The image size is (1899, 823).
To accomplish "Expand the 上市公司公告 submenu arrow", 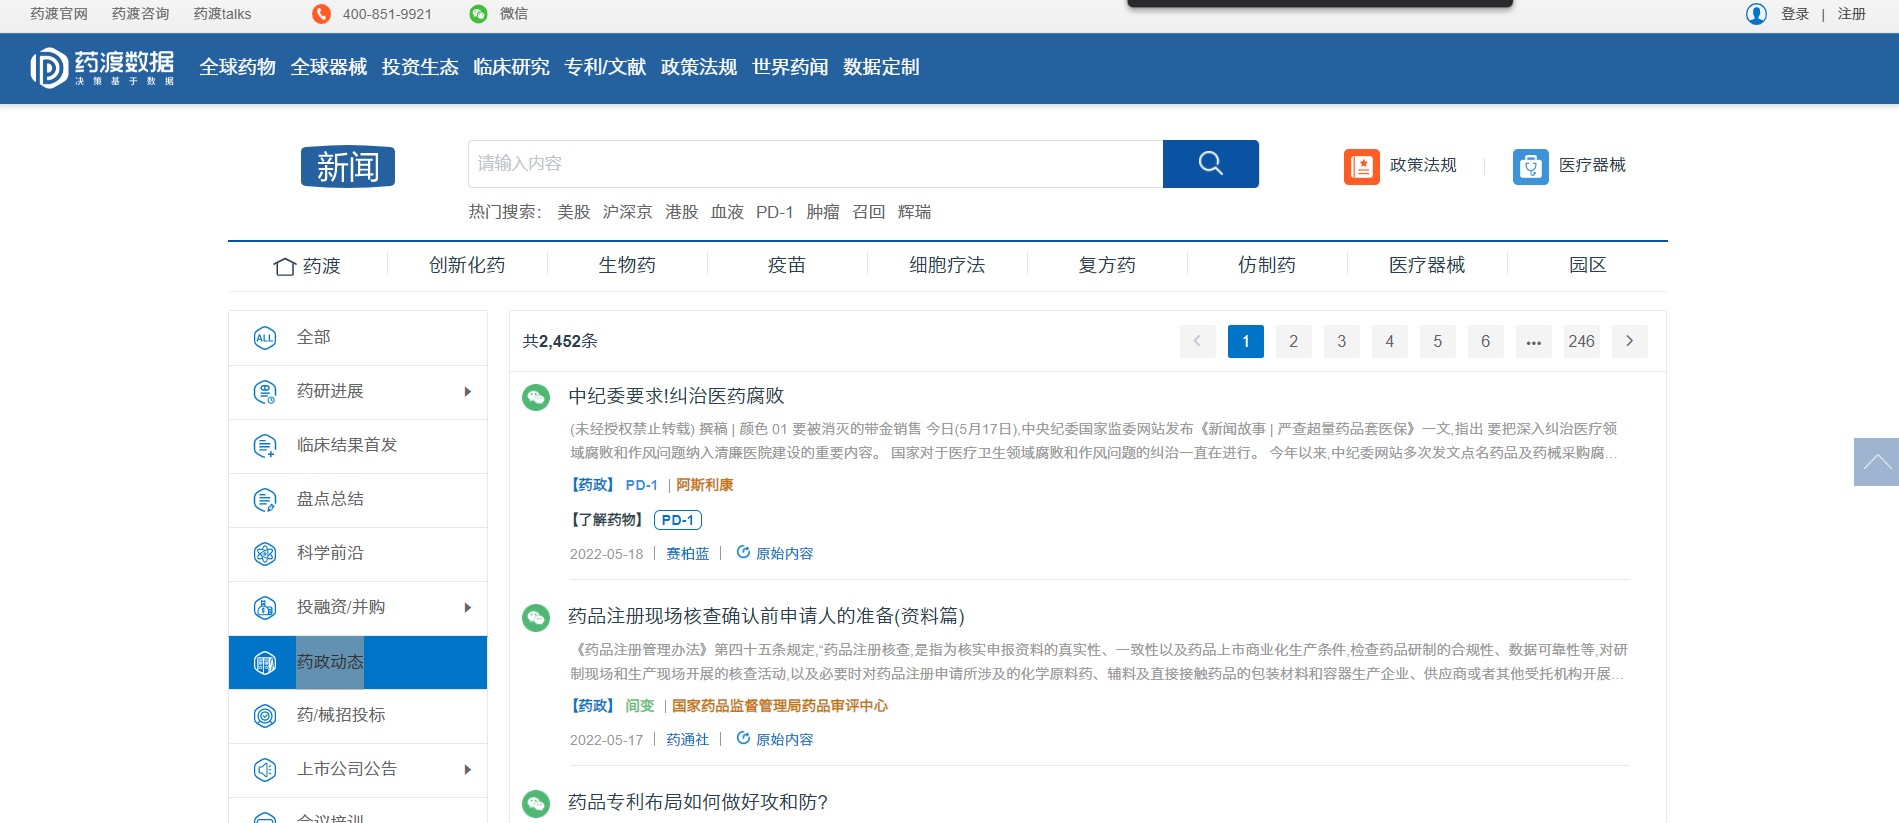I will coord(467,770).
